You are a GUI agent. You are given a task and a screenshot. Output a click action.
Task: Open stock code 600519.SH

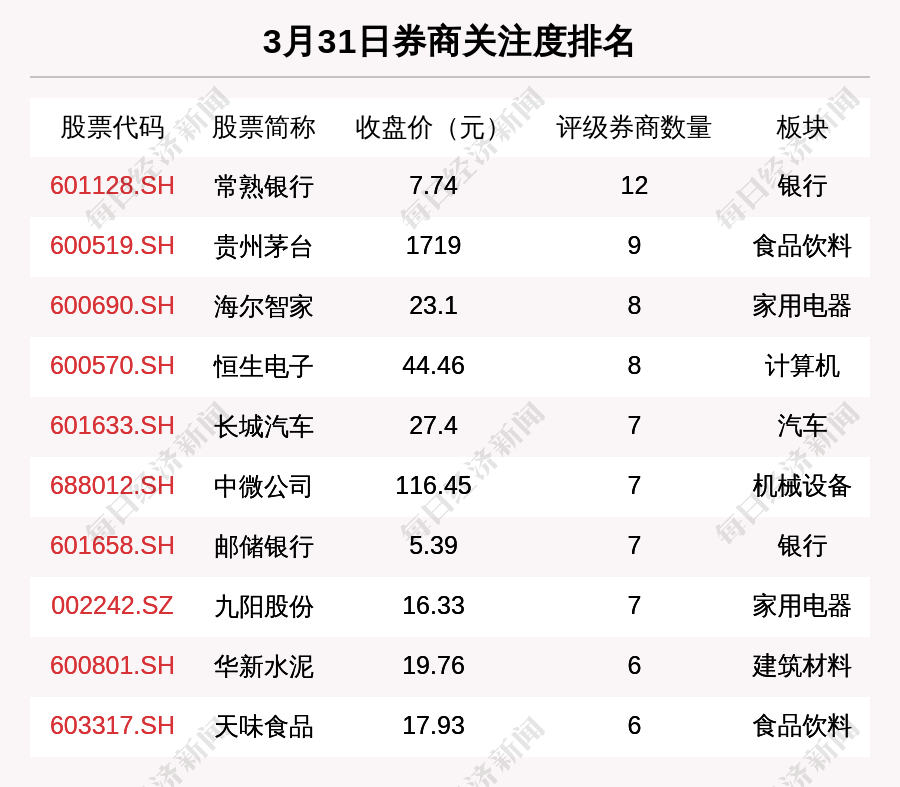pos(112,246)
